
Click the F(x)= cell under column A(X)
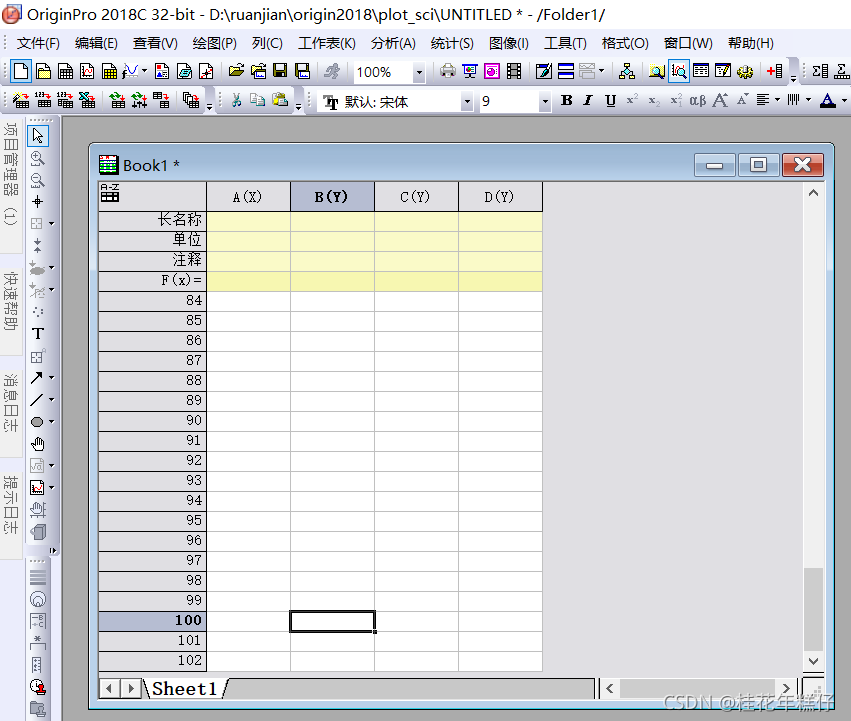(x=249, y=281)
